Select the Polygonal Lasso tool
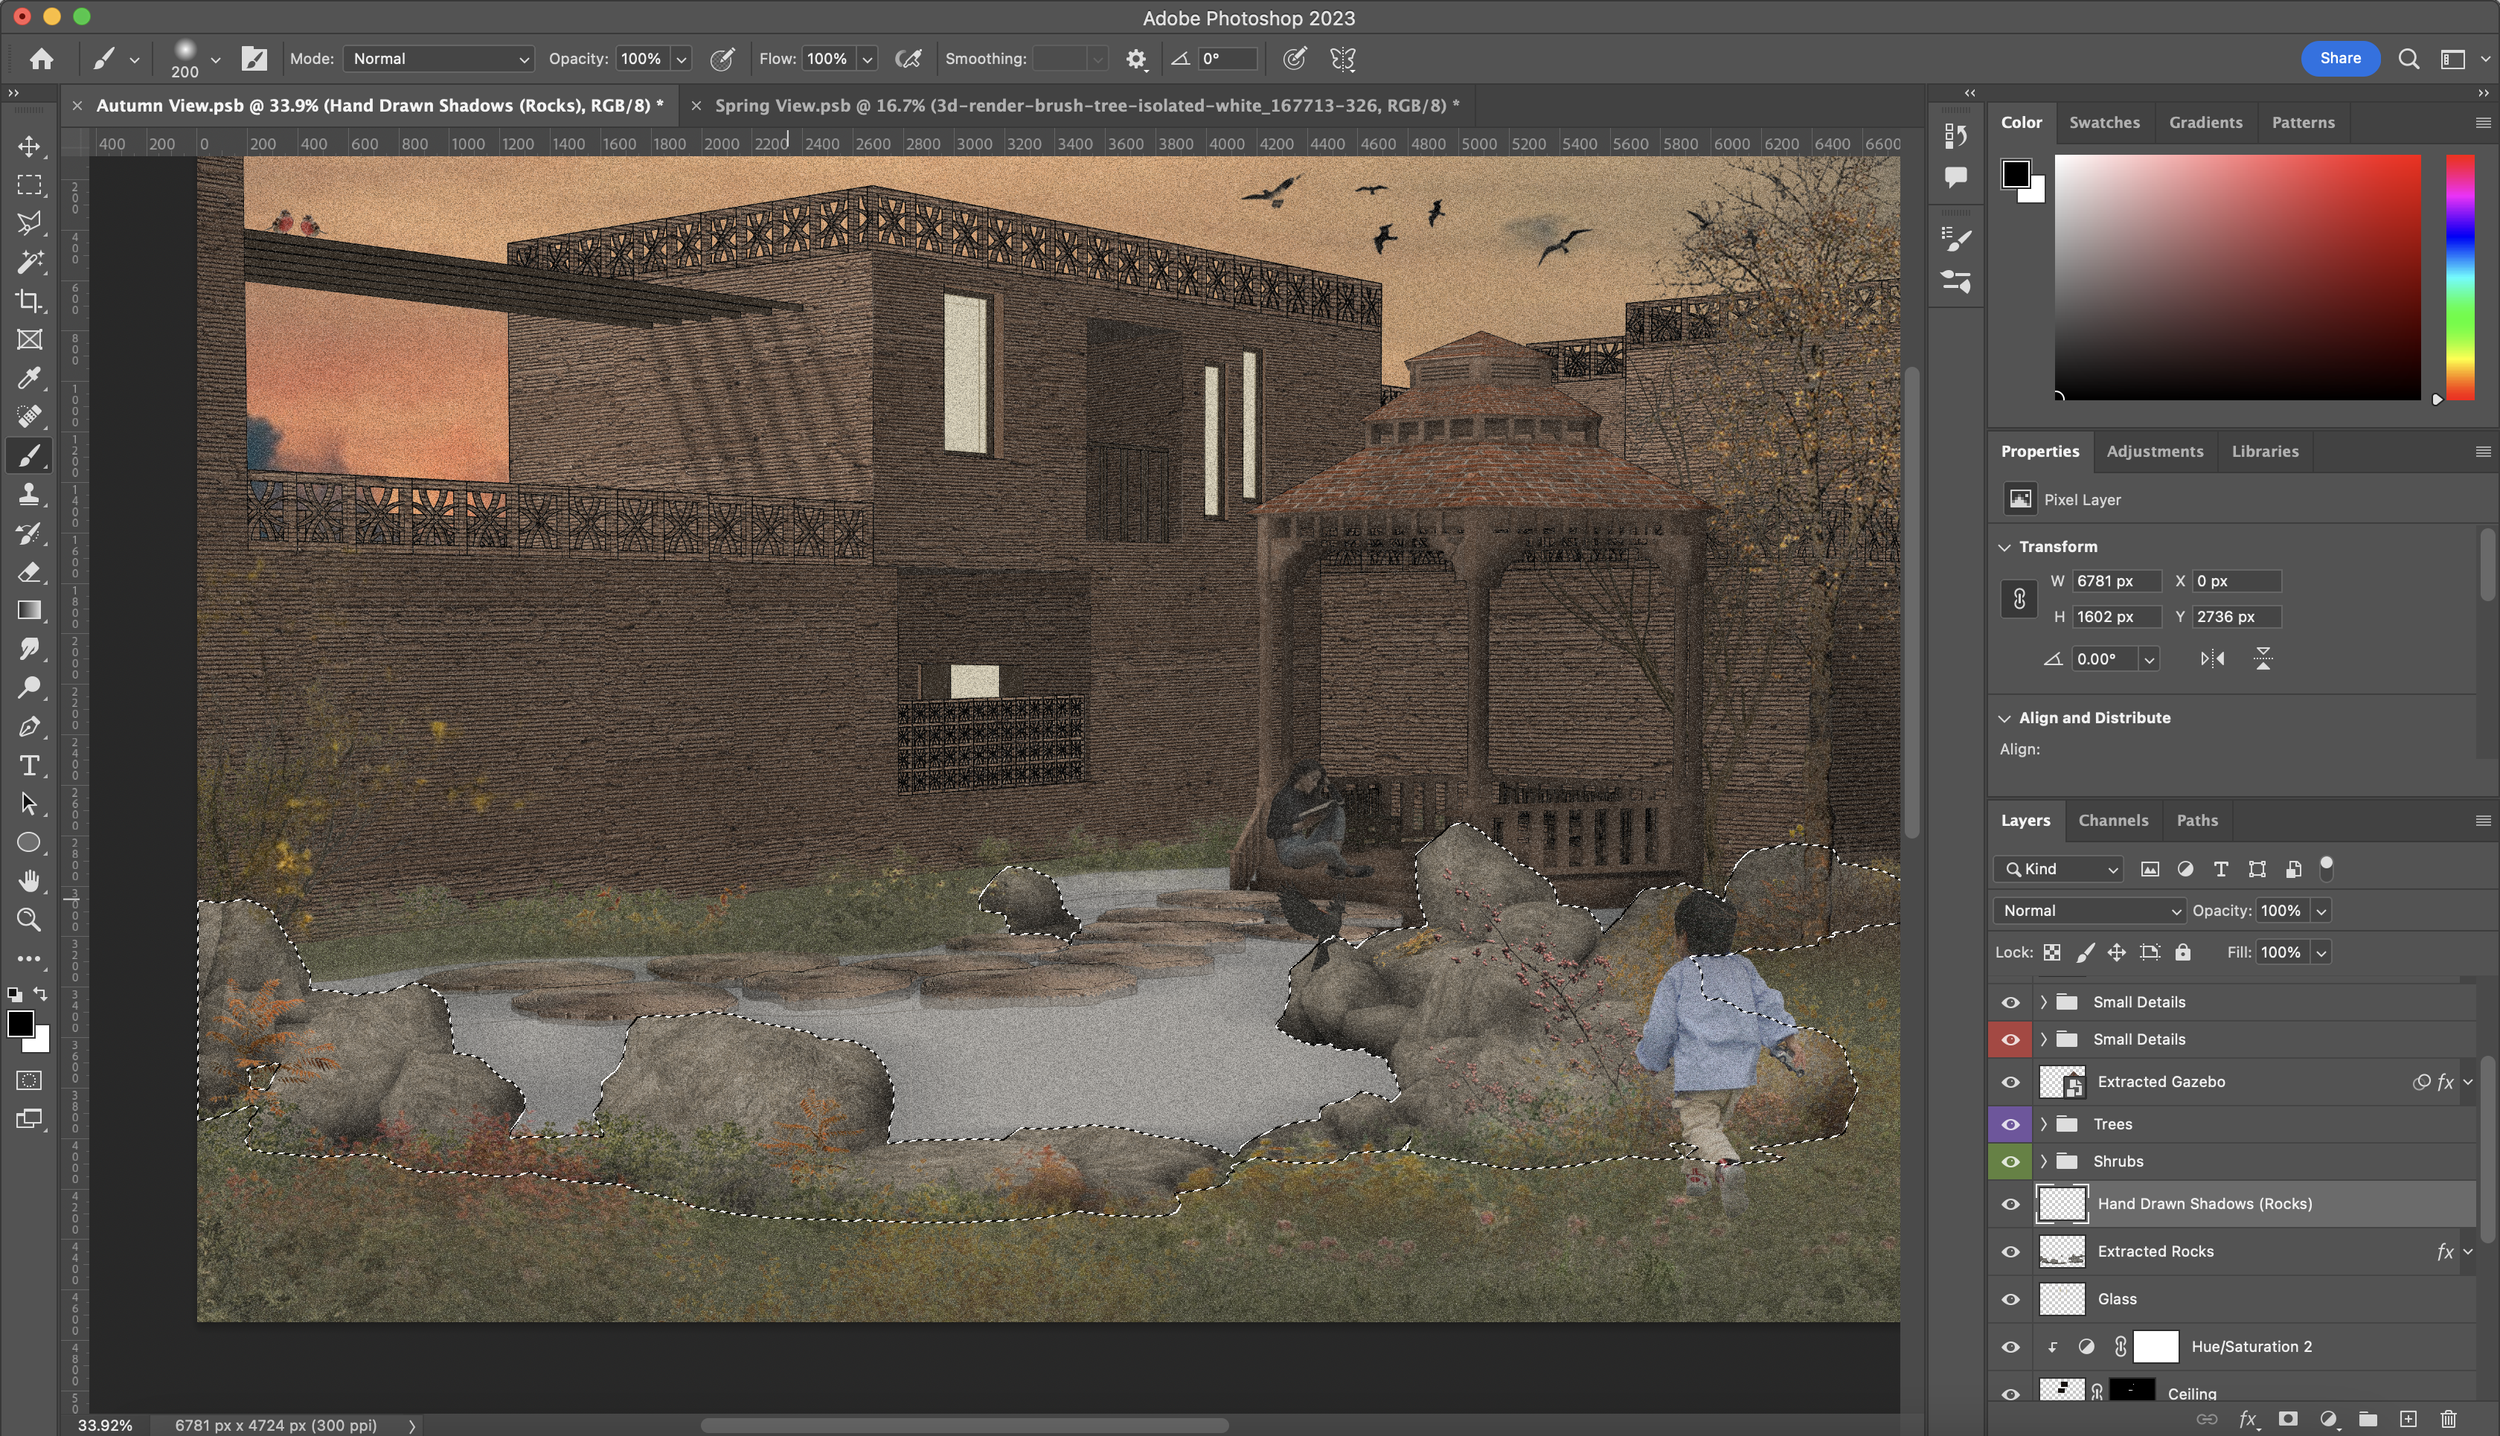Screen dimensions: 2500x1436 29,223
